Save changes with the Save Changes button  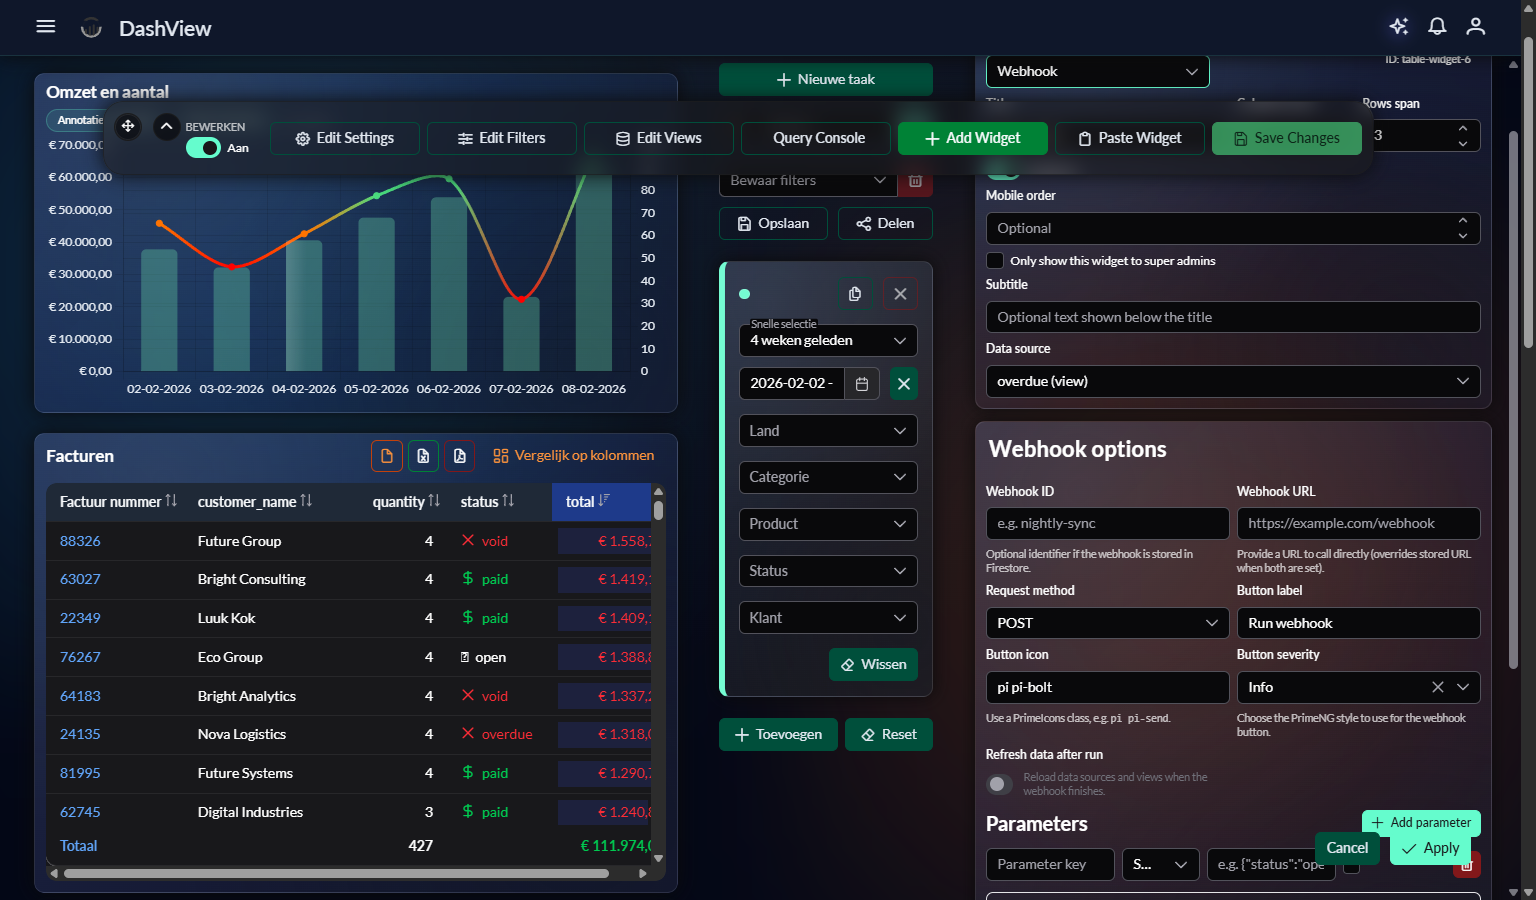[x=1287, y=138]
